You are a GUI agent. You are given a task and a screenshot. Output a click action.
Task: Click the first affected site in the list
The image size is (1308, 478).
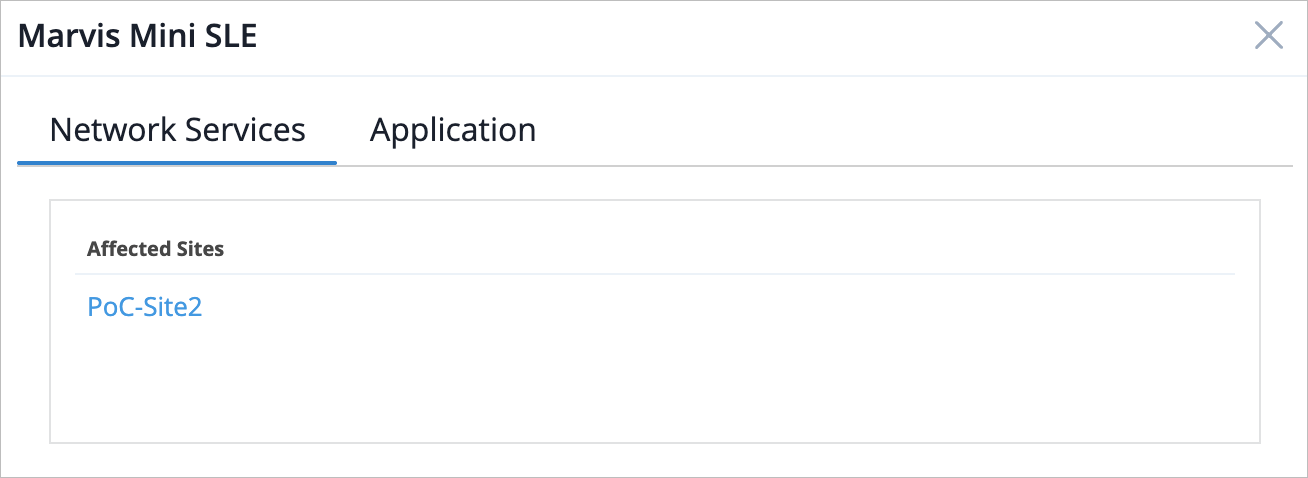click(x=145, y=306)
